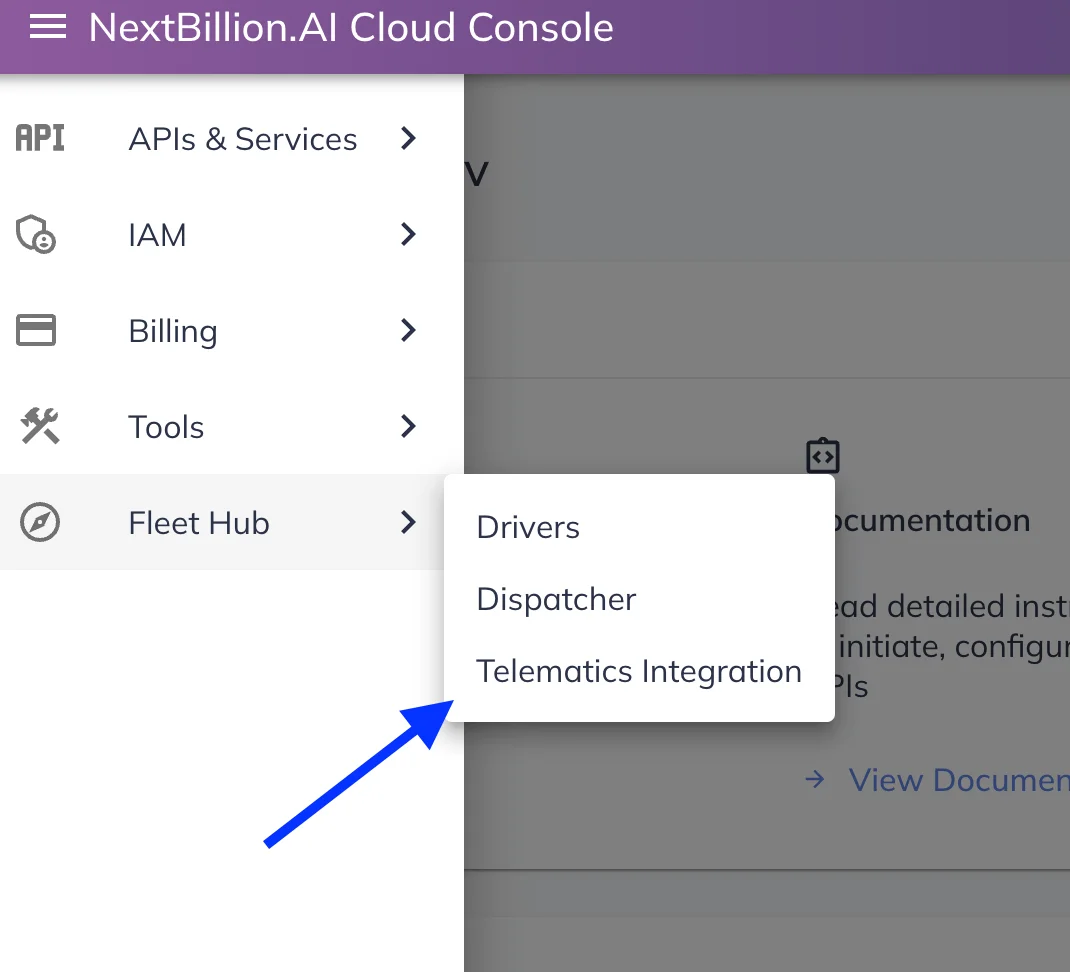
Task: Expand the Fleet Hub submenu chevron
Action: point(408,522)
